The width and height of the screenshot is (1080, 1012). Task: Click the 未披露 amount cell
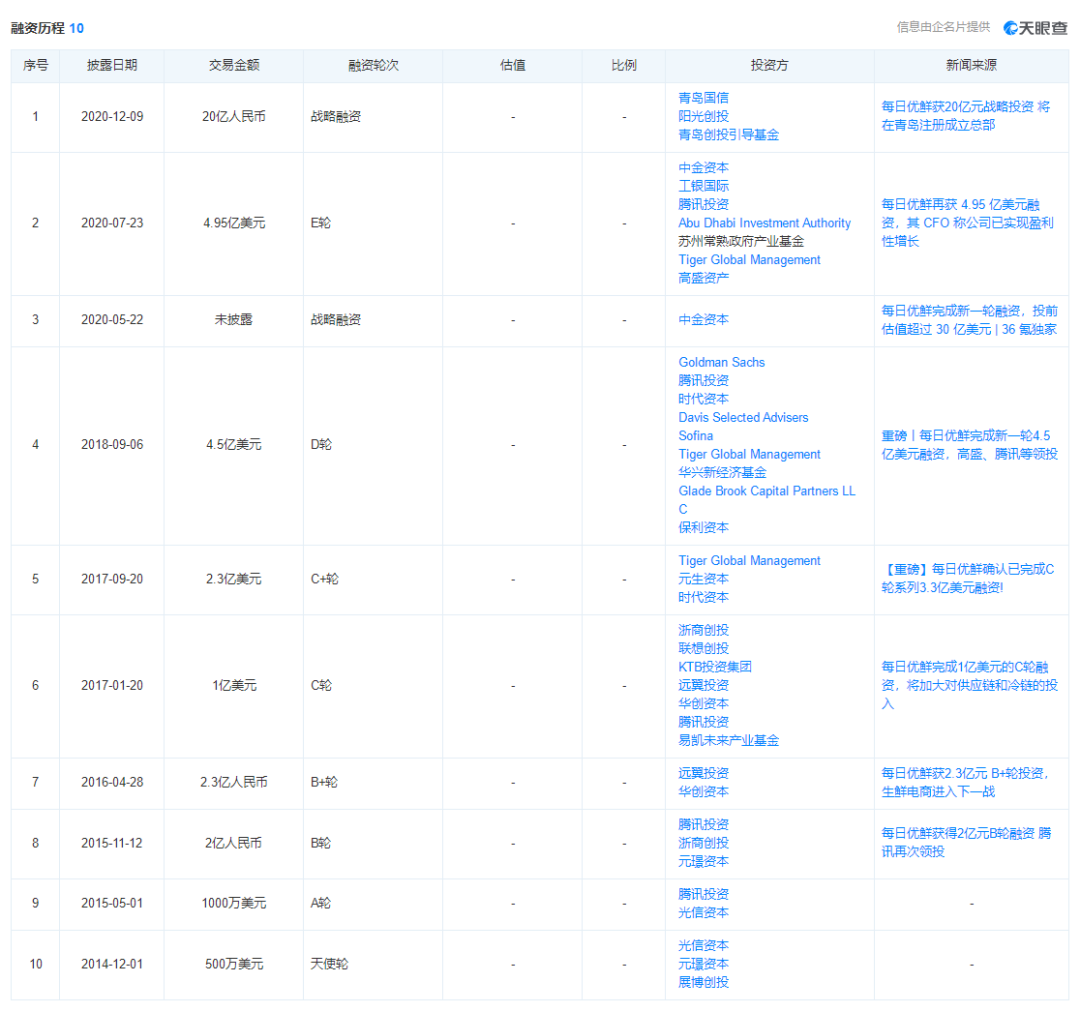click(x=234, y=320)
